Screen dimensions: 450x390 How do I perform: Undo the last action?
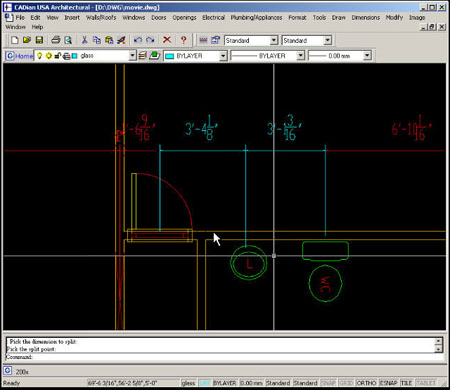coord(138,40)
